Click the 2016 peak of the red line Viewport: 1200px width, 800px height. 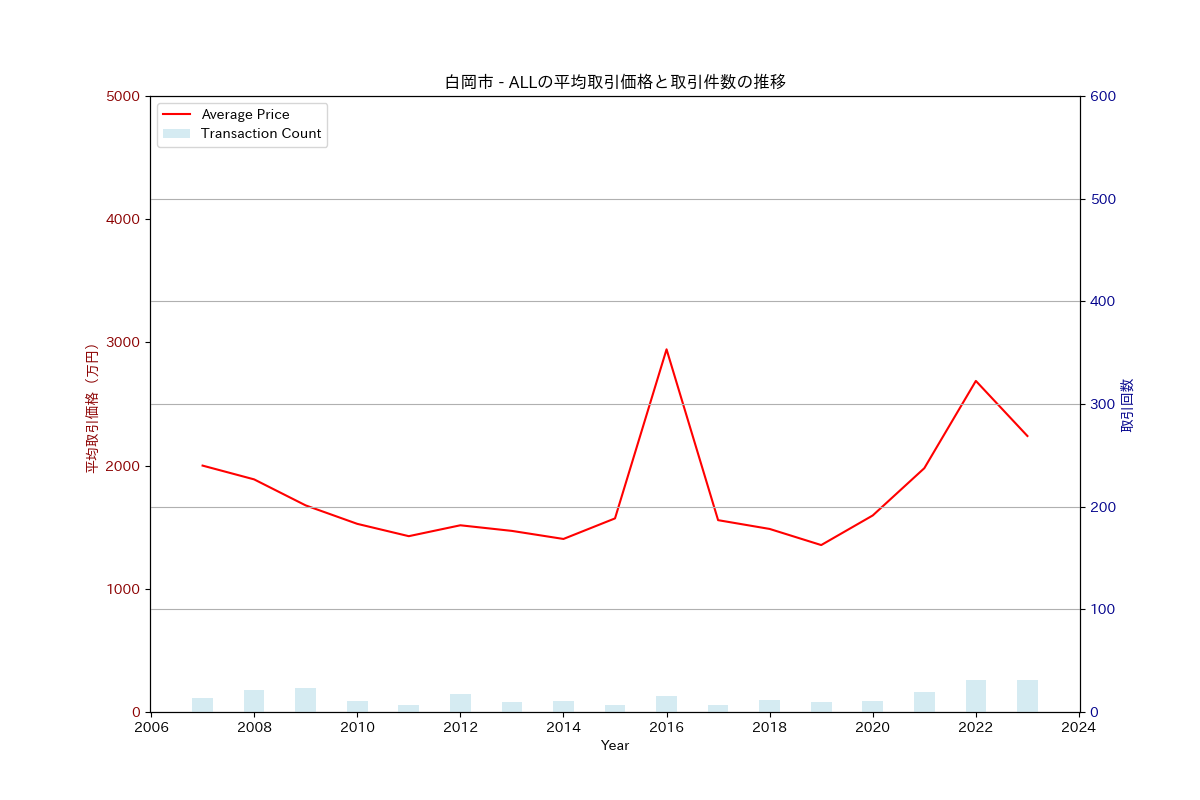coord(666,350)
